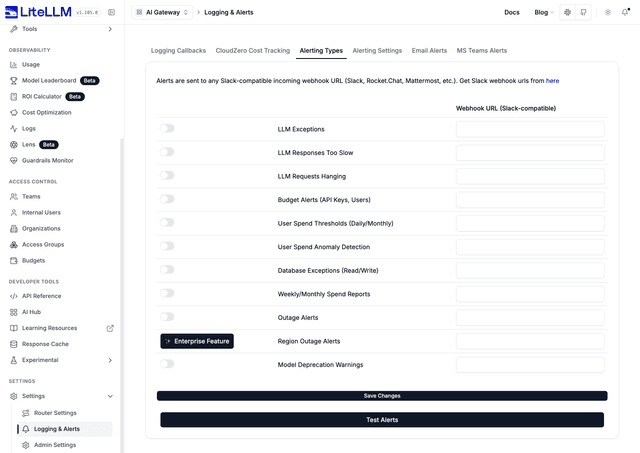This screenshot has width=640, height=453.
Task: Click Region Outage Alerts webhook URL field
Action: [x=530, y=341]
